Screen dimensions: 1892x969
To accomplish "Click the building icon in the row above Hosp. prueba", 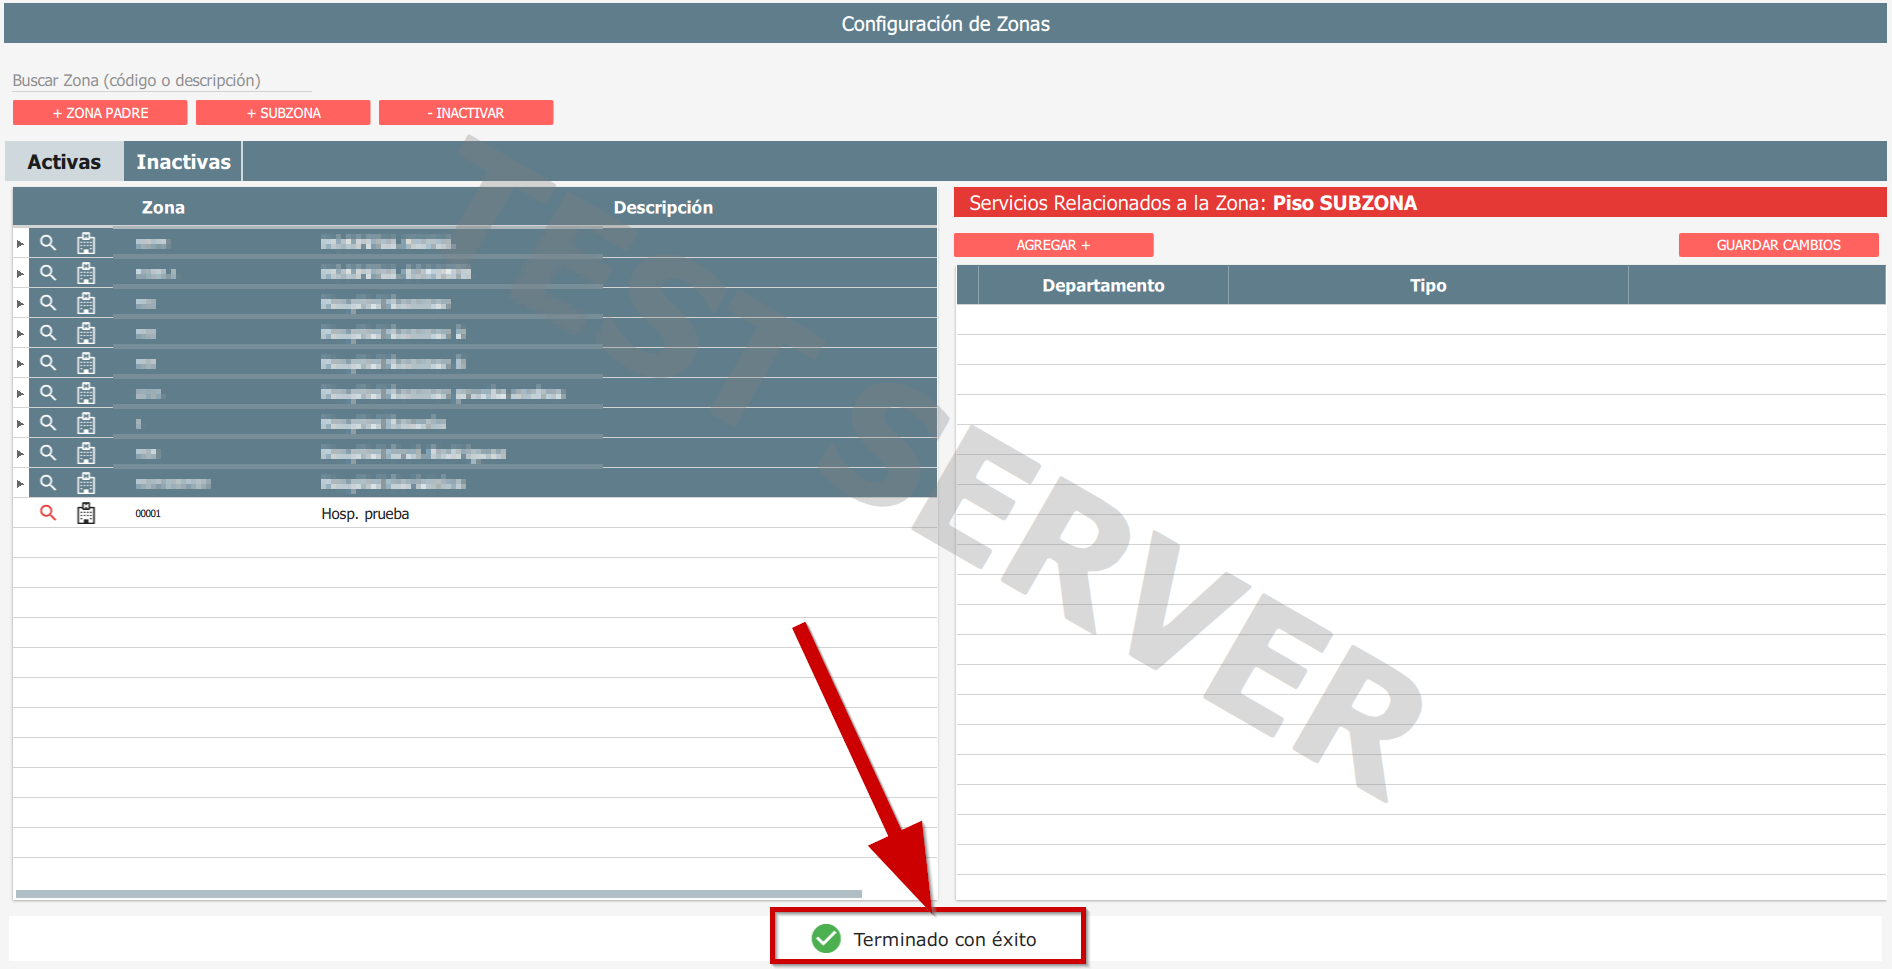I will [x=87, y=483].
